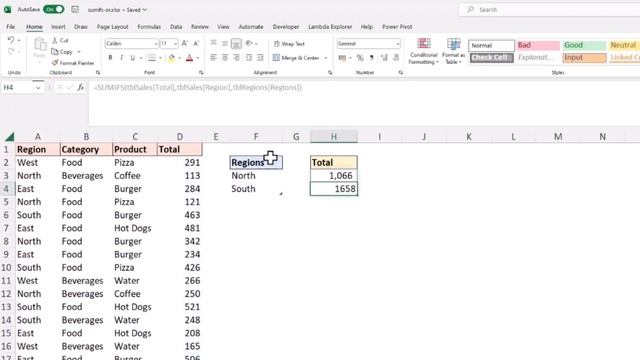This screenshot has width=640, height=360.
Task: Decrease indent icon
Action: tap(249, 58)
